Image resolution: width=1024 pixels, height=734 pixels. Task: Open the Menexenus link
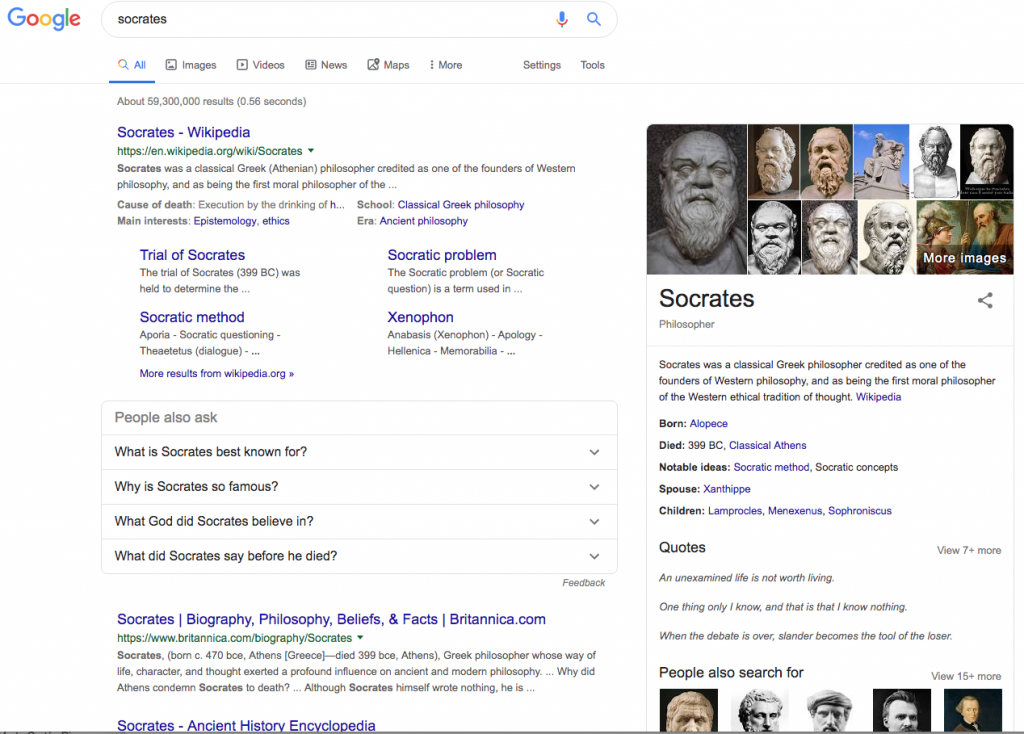point(795,511)
